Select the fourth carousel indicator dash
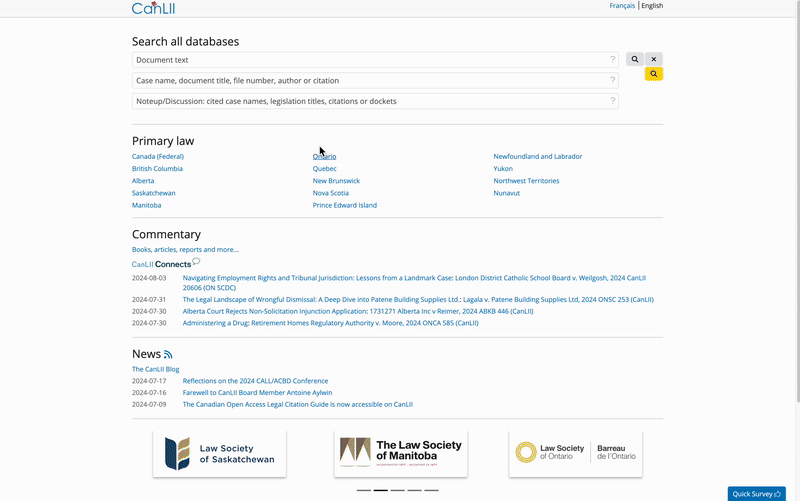The image size is (800, 501). click(414, 490)
